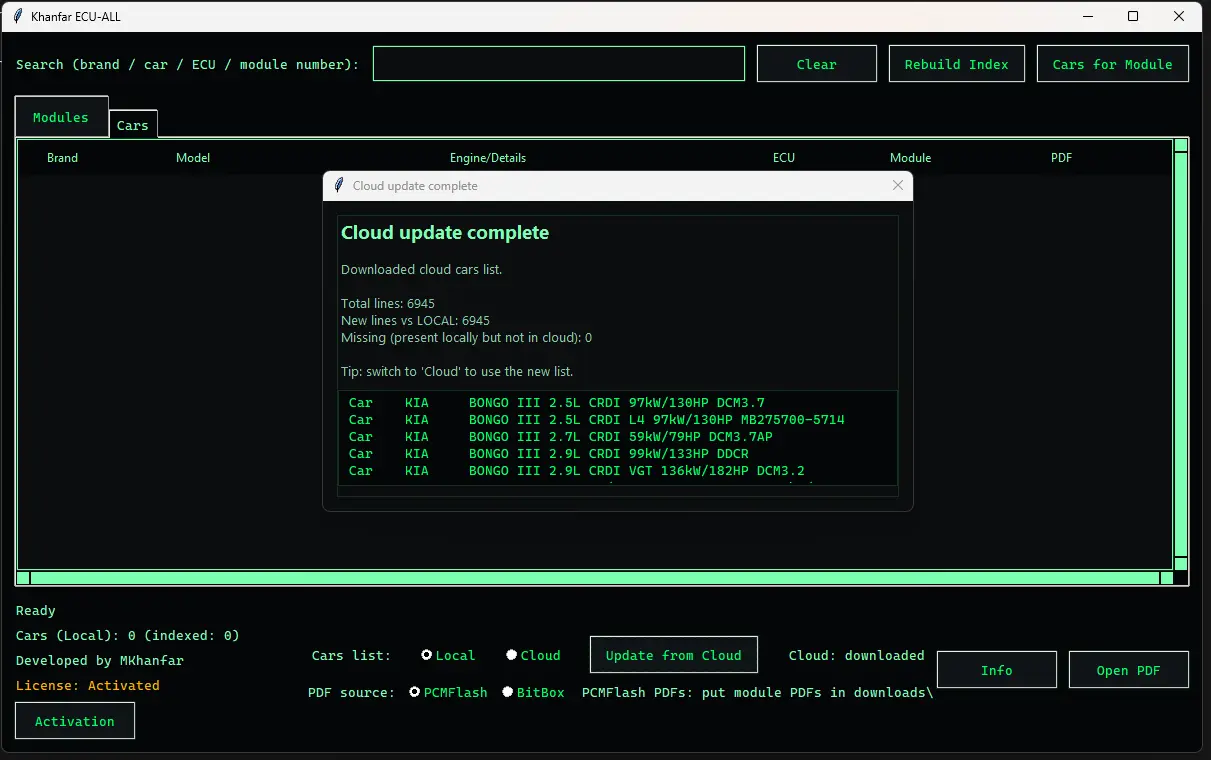Screen dimensions: 1211x760
Task: Click the feather icon on the update dialog
Action: coord(338,185)
